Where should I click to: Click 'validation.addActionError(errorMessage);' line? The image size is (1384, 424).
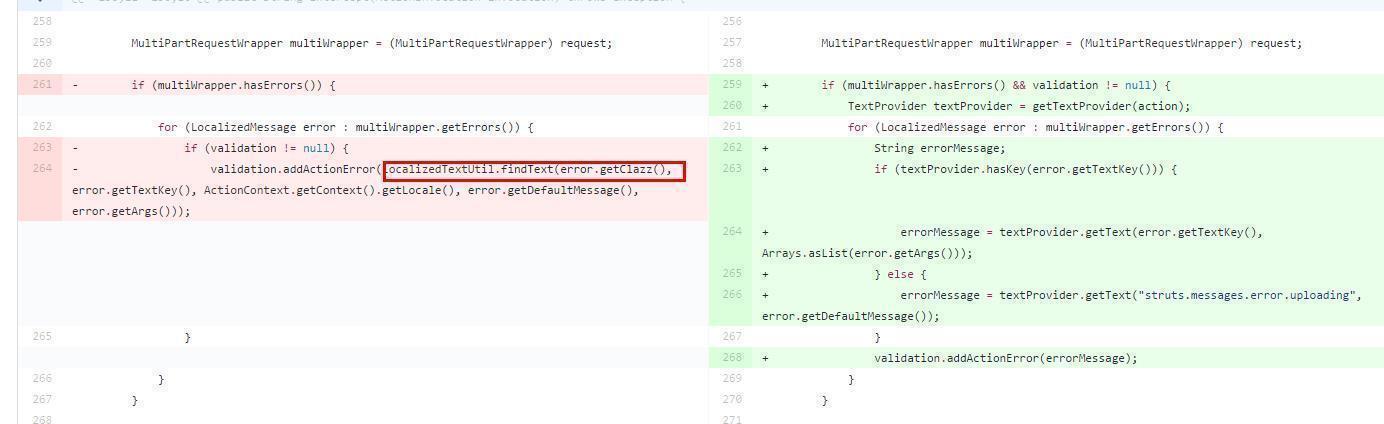click(1005, 358)
